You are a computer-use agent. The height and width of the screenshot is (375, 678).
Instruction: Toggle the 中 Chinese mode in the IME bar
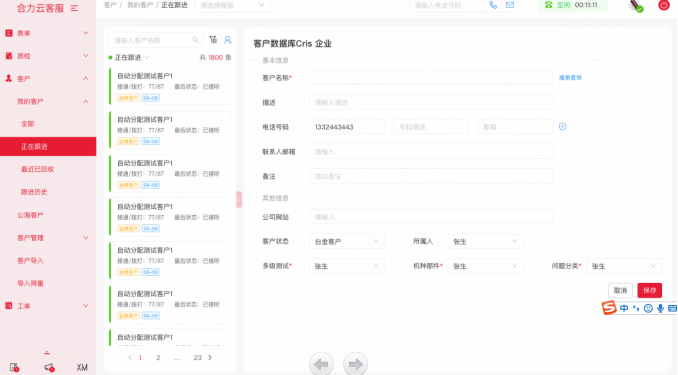click(x=624, y=308)
